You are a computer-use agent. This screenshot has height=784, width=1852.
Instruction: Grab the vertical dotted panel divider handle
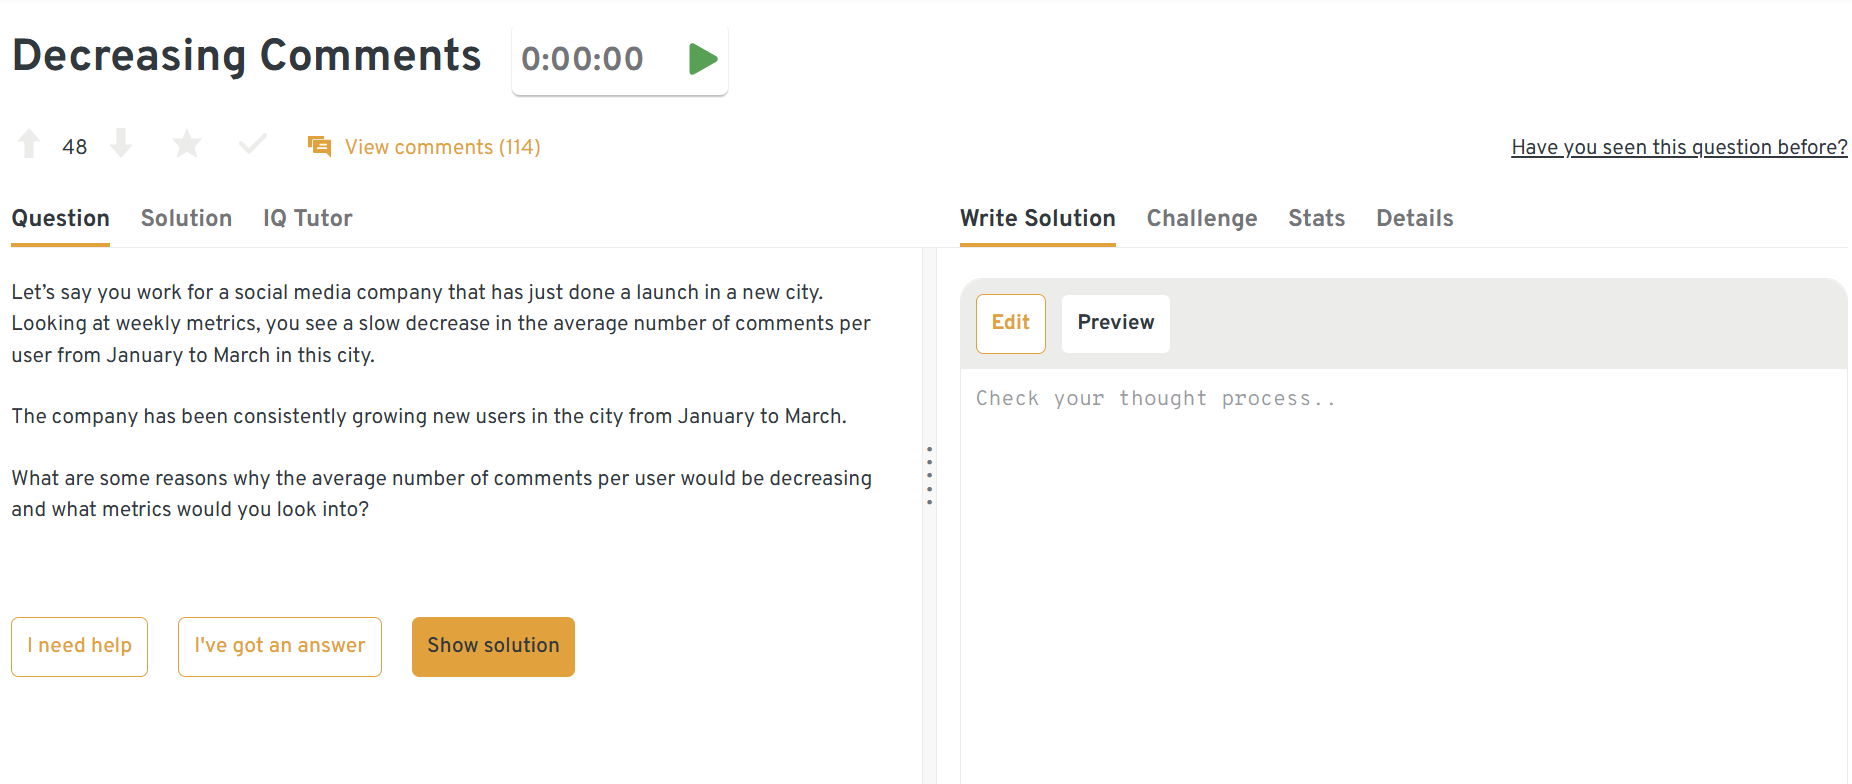click(929, 475)
